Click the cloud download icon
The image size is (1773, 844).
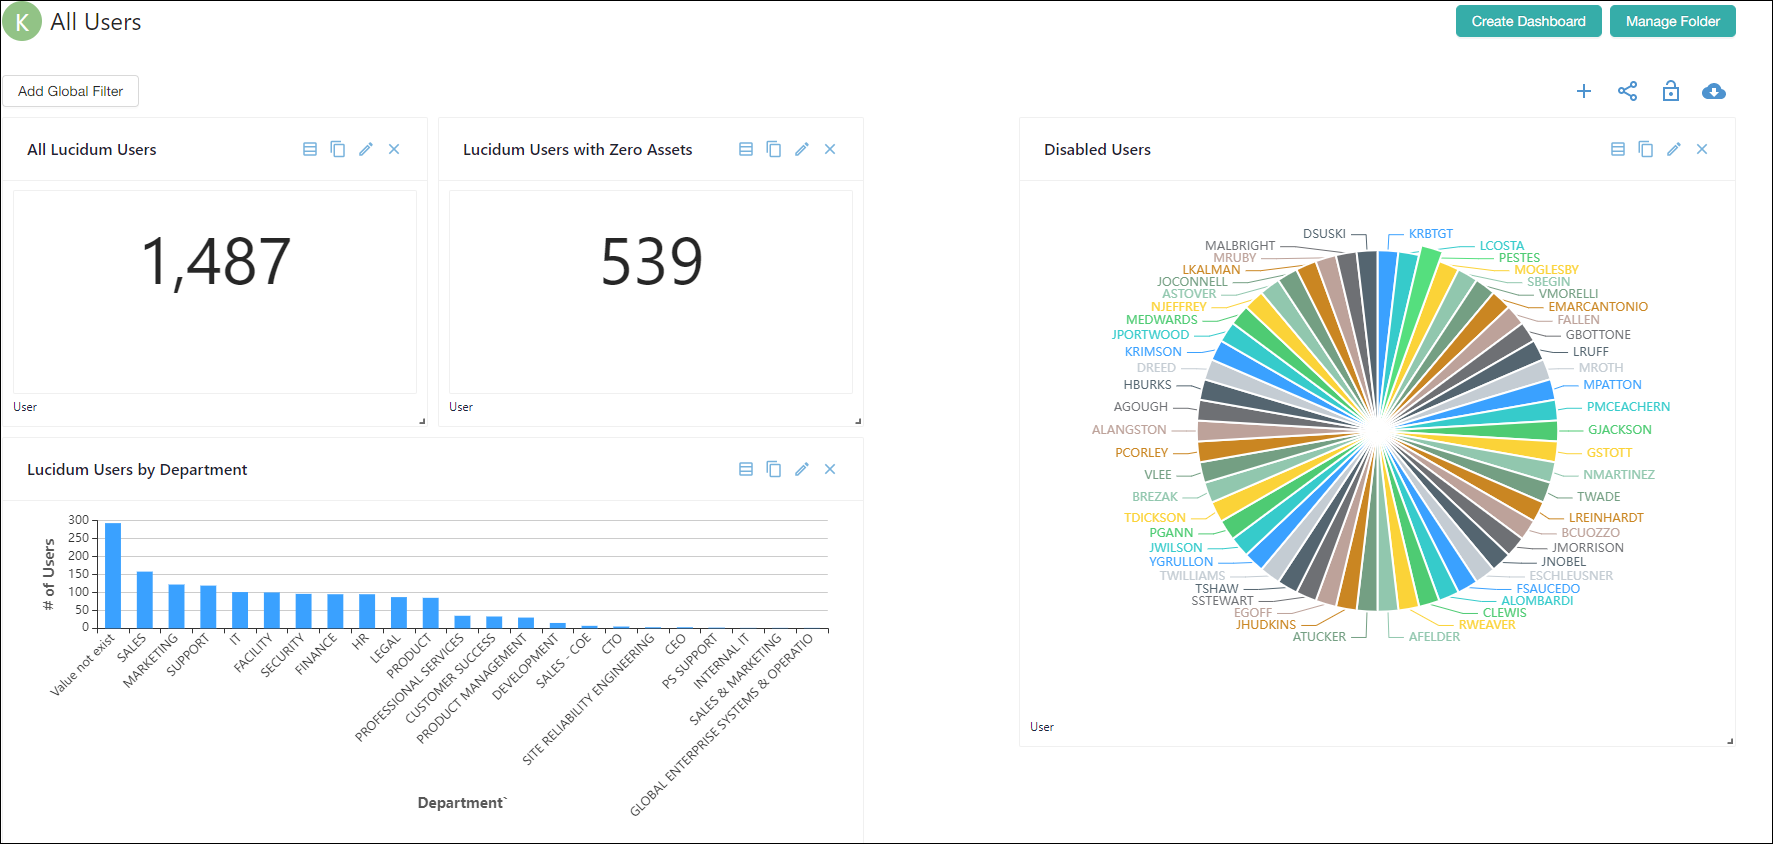pos(1713,92)
